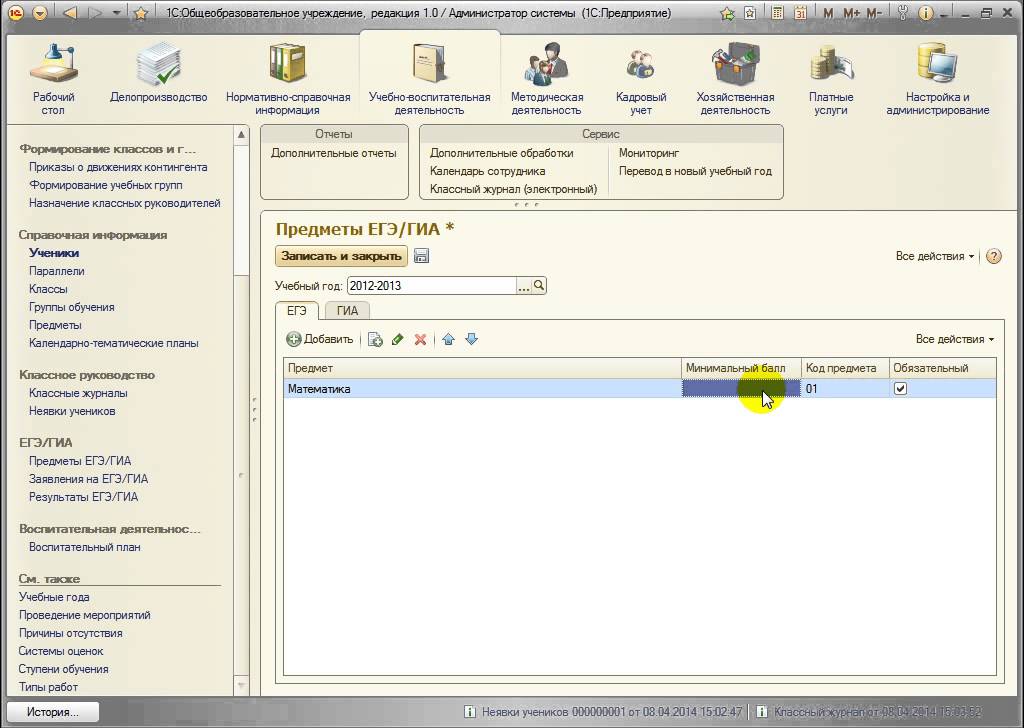Delete row with red X icon

pyautogui.click(x=421, y=340)
